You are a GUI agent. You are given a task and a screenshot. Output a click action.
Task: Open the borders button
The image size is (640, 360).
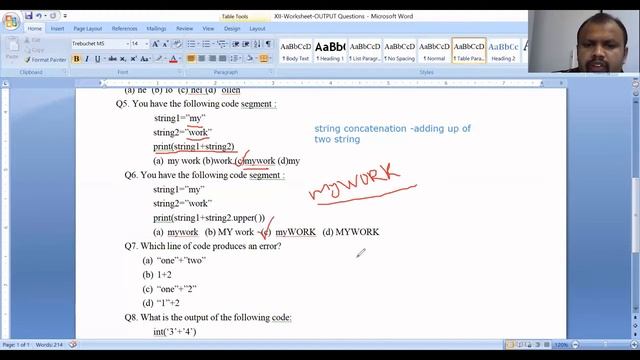264,59
